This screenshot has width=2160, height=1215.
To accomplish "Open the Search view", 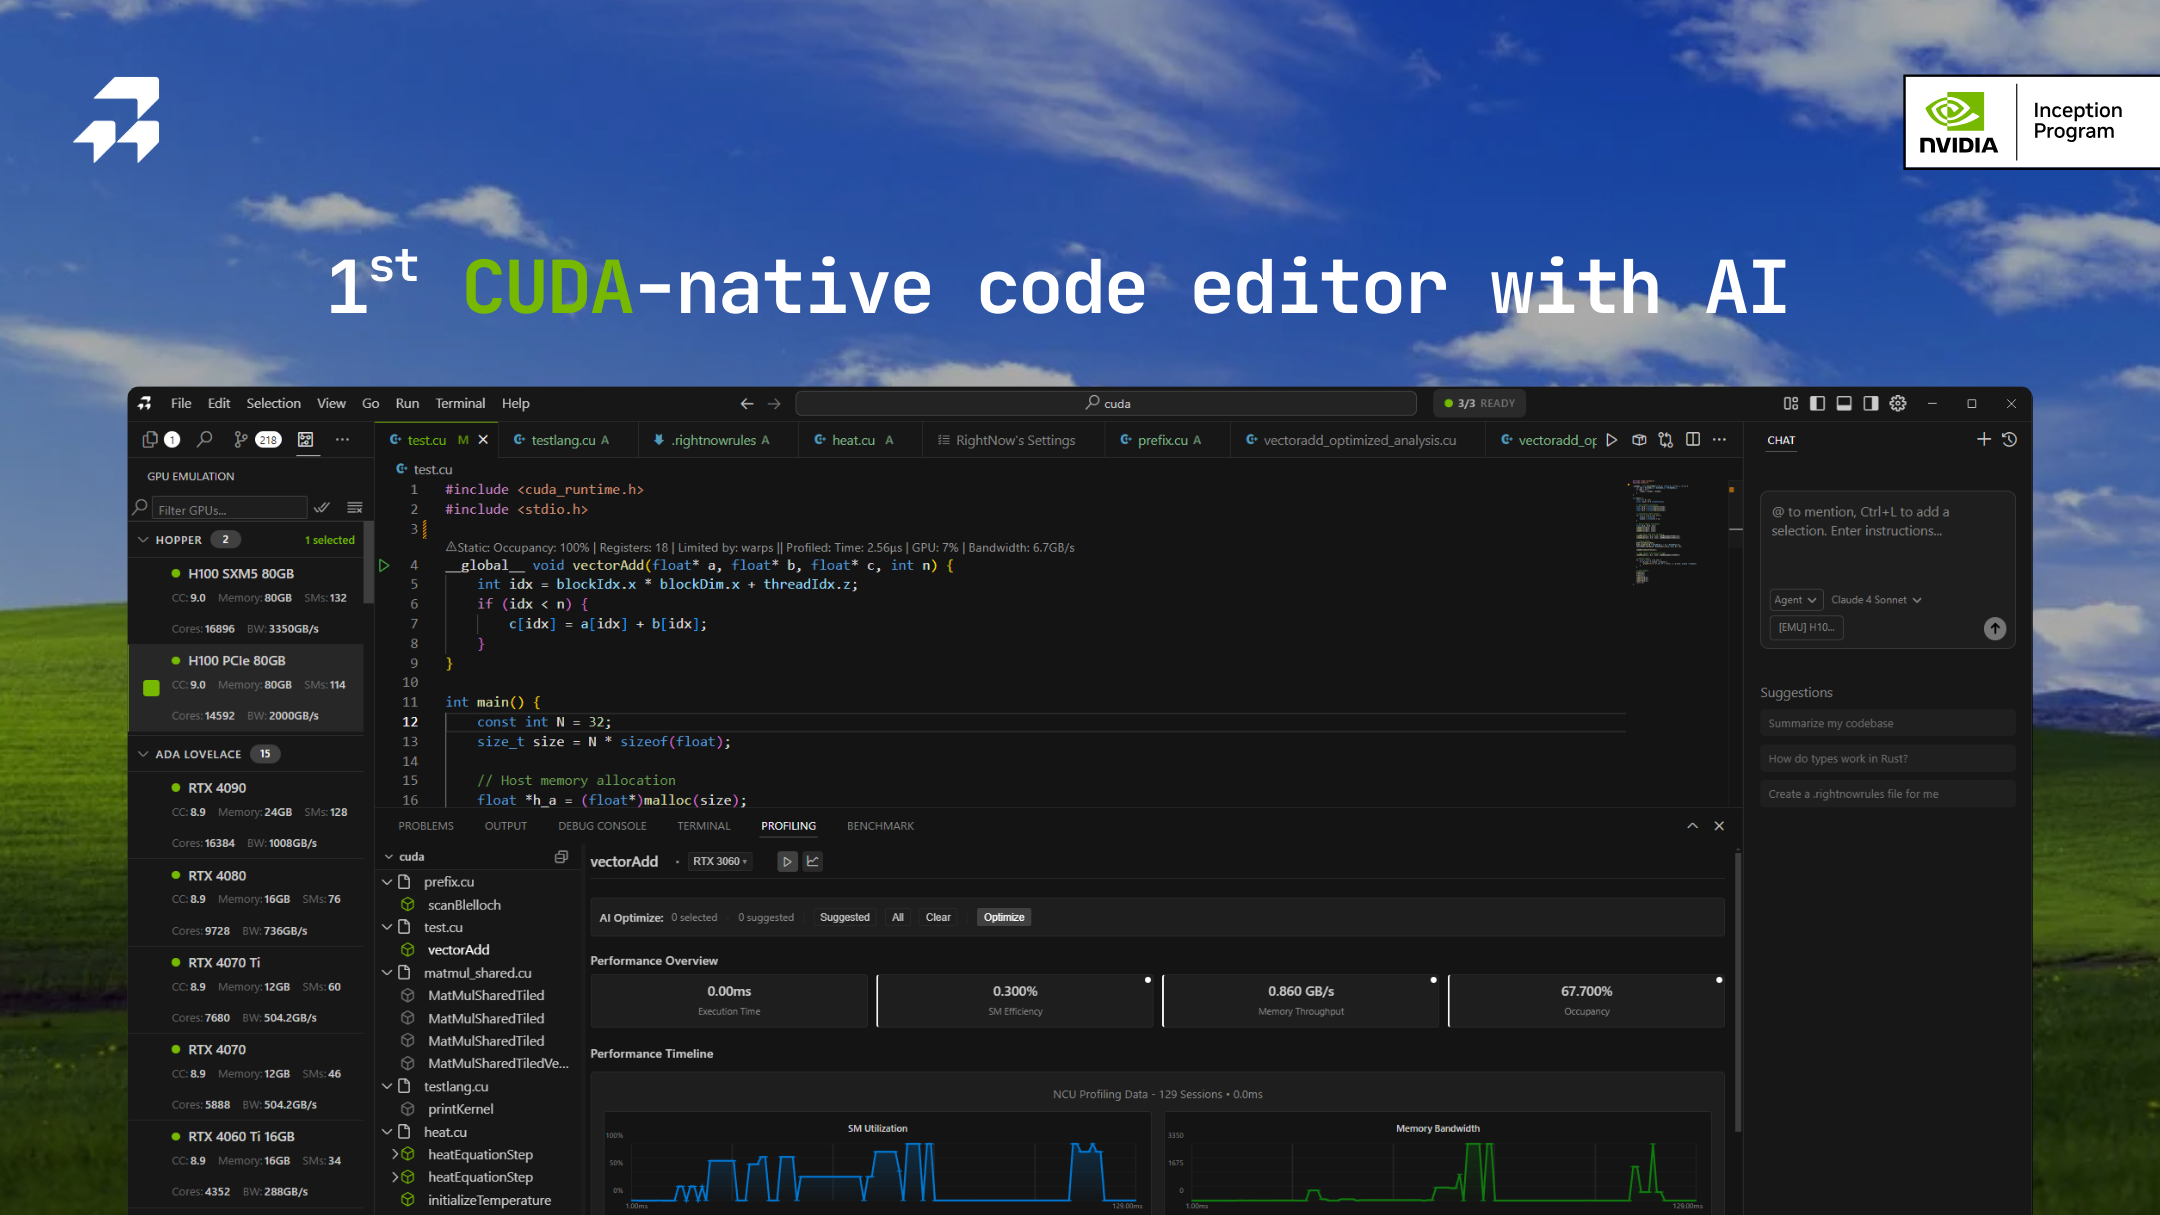I will (204, 440).
